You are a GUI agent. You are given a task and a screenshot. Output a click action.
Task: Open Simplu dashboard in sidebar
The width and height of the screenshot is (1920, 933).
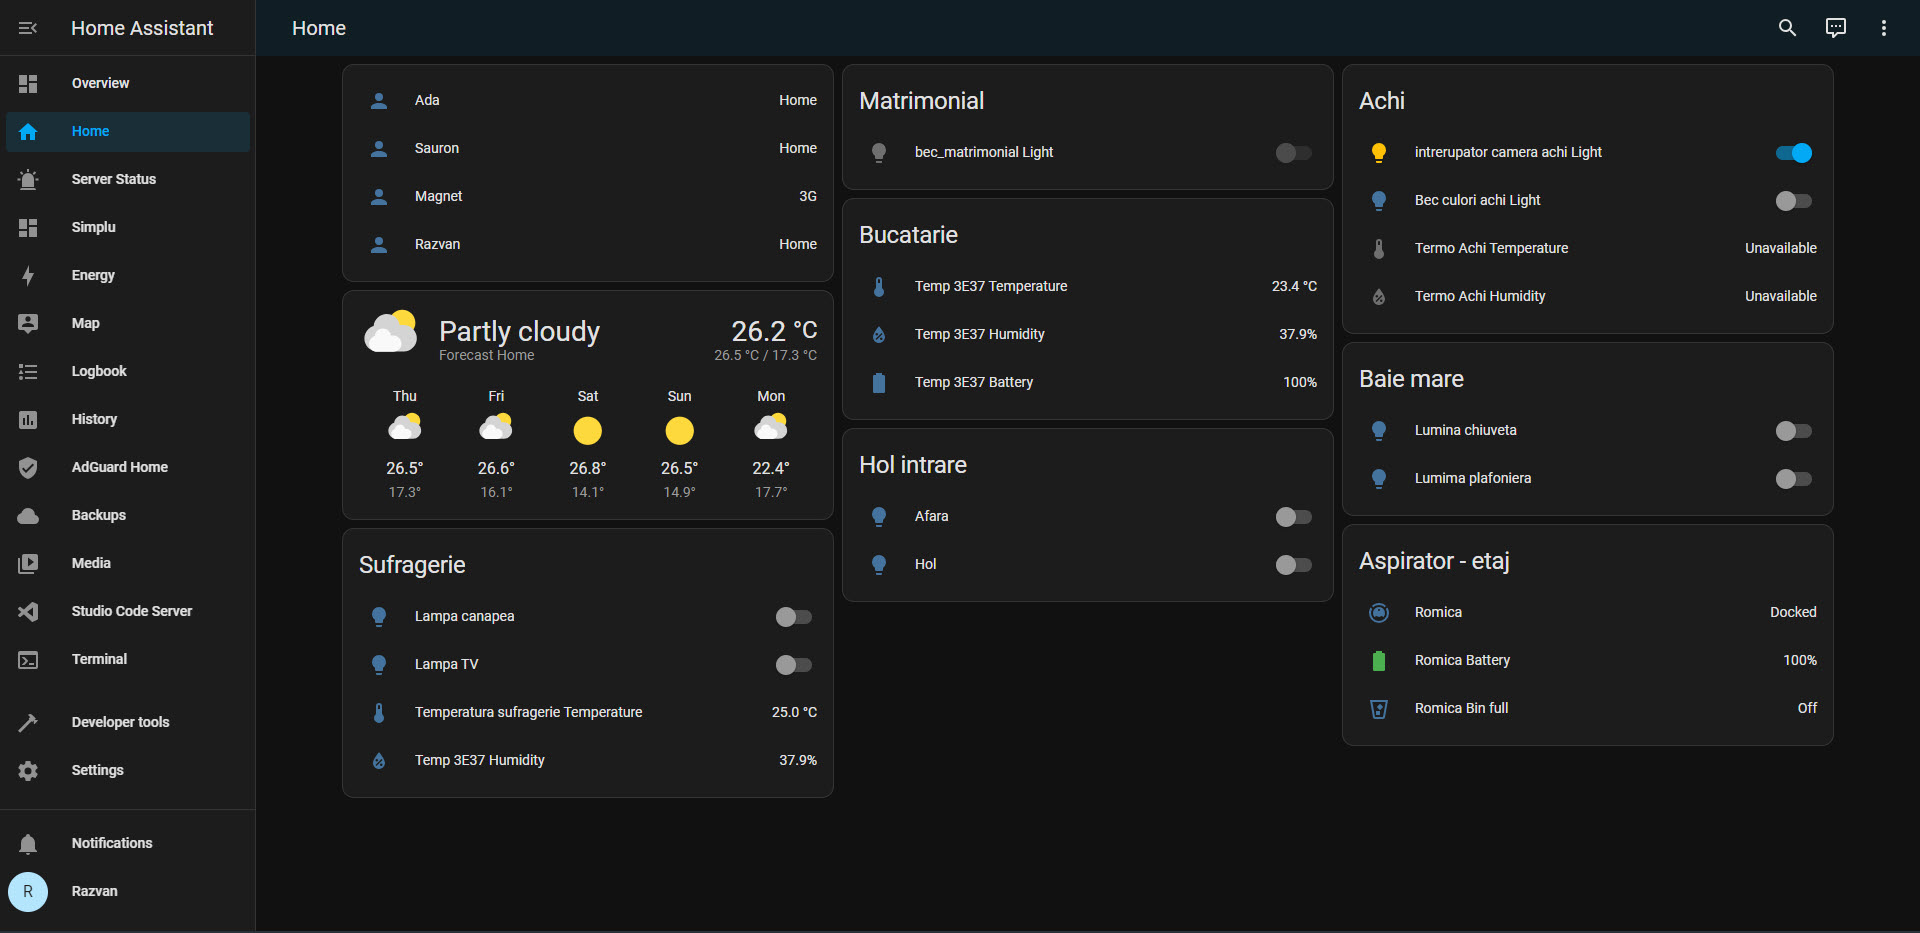coord(128,228)
